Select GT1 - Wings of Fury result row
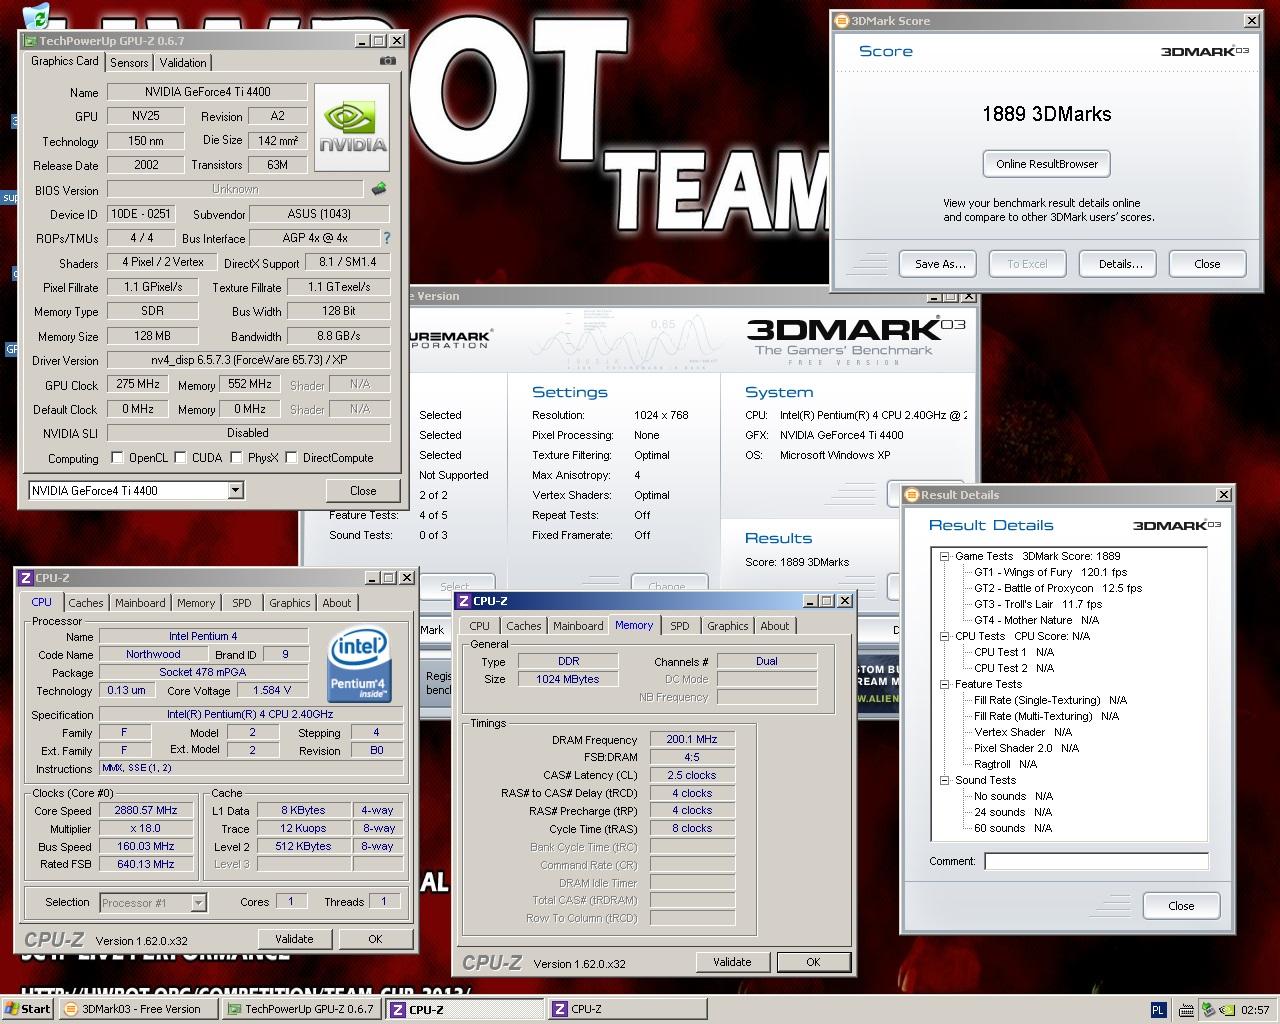The width and height of the screenshot is (1280, 1024). coord(1050,572)
